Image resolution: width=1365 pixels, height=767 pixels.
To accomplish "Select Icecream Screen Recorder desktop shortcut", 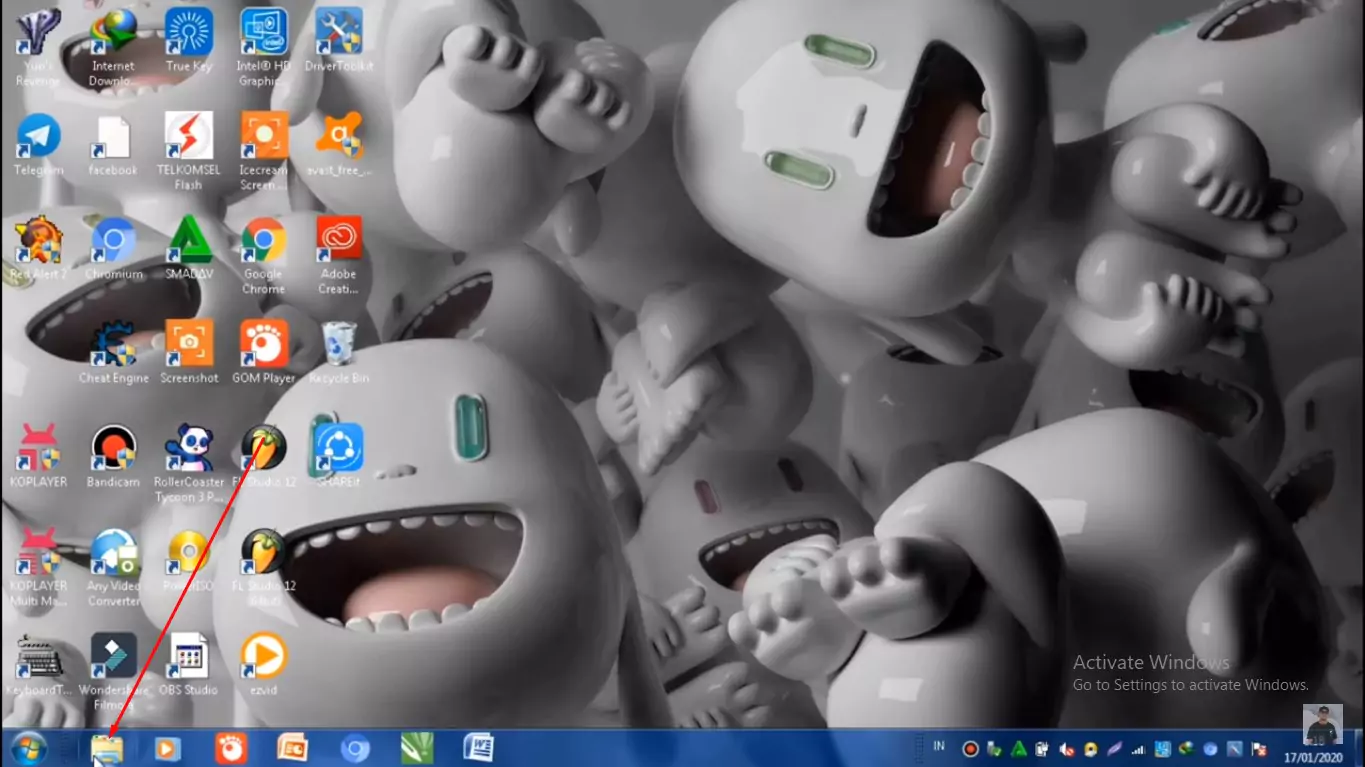I will (x=264, y=150).
